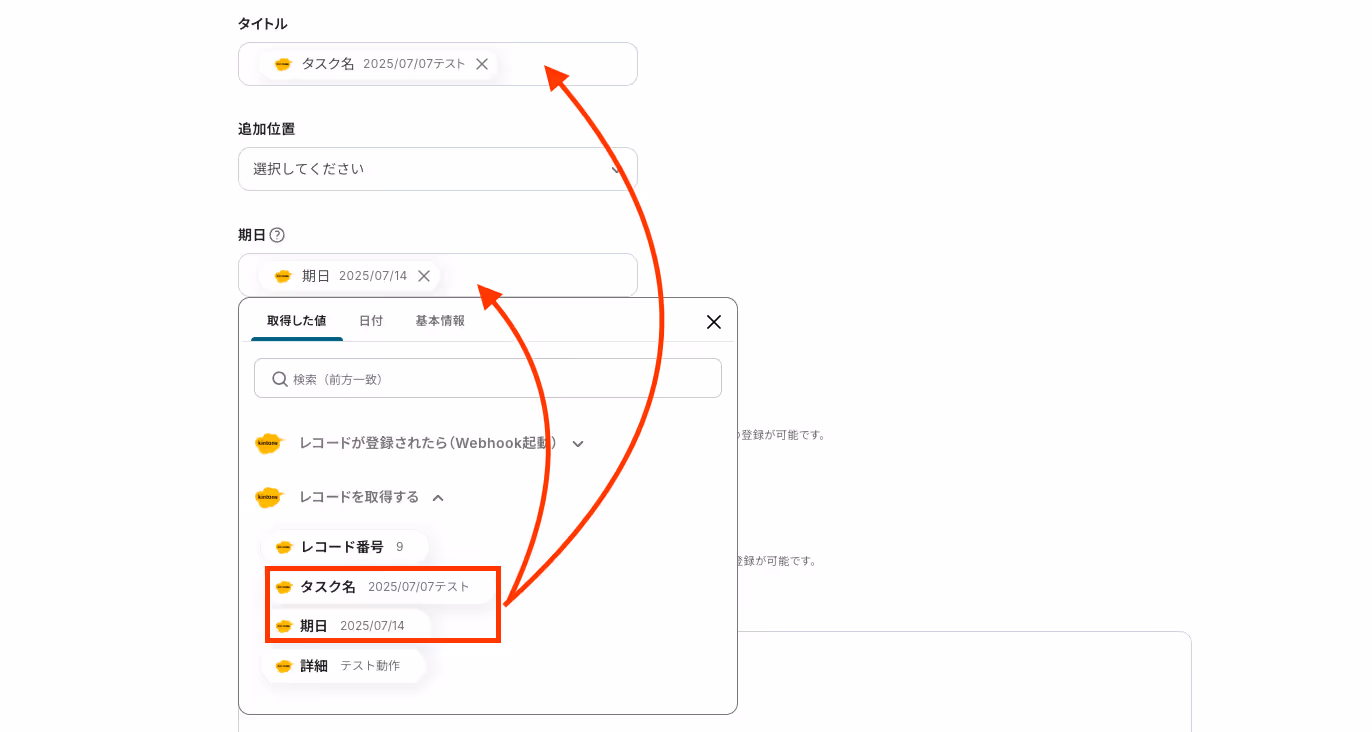Collapse the レコードを取得する section
The width and height of the screenshot is (1372, 732).
coord(438,497)
